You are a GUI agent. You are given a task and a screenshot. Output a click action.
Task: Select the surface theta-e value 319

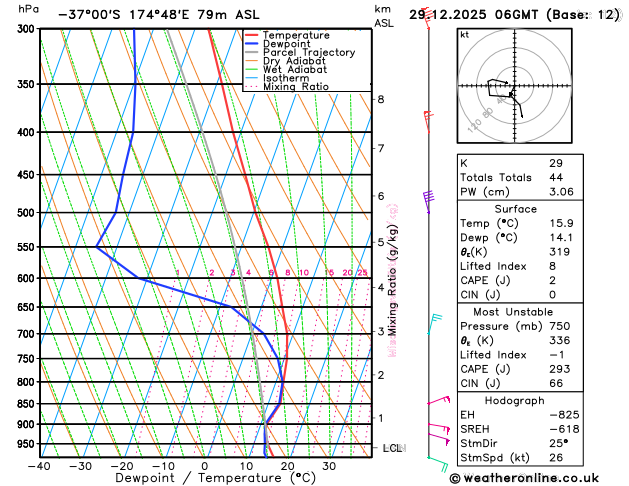[560, 252]
